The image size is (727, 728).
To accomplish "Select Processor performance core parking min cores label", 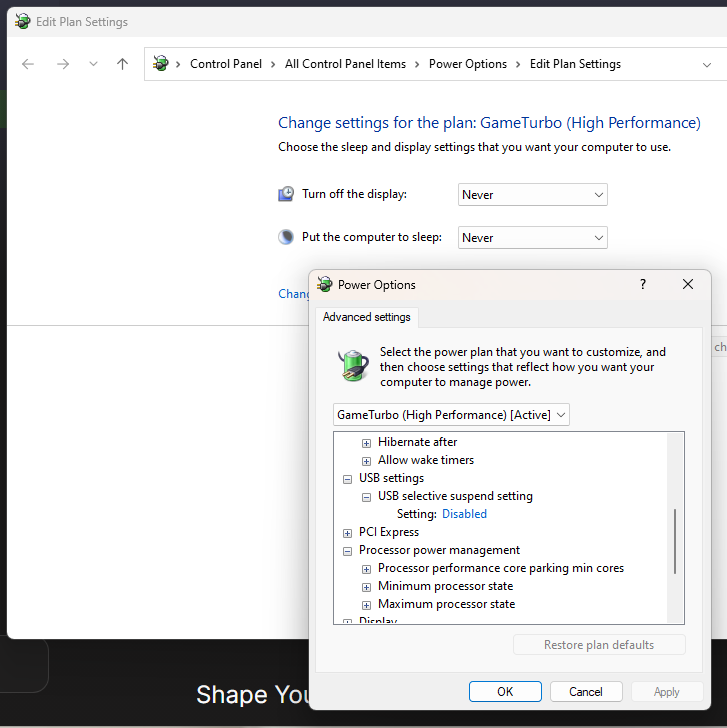I will click(x=500, y=568).
